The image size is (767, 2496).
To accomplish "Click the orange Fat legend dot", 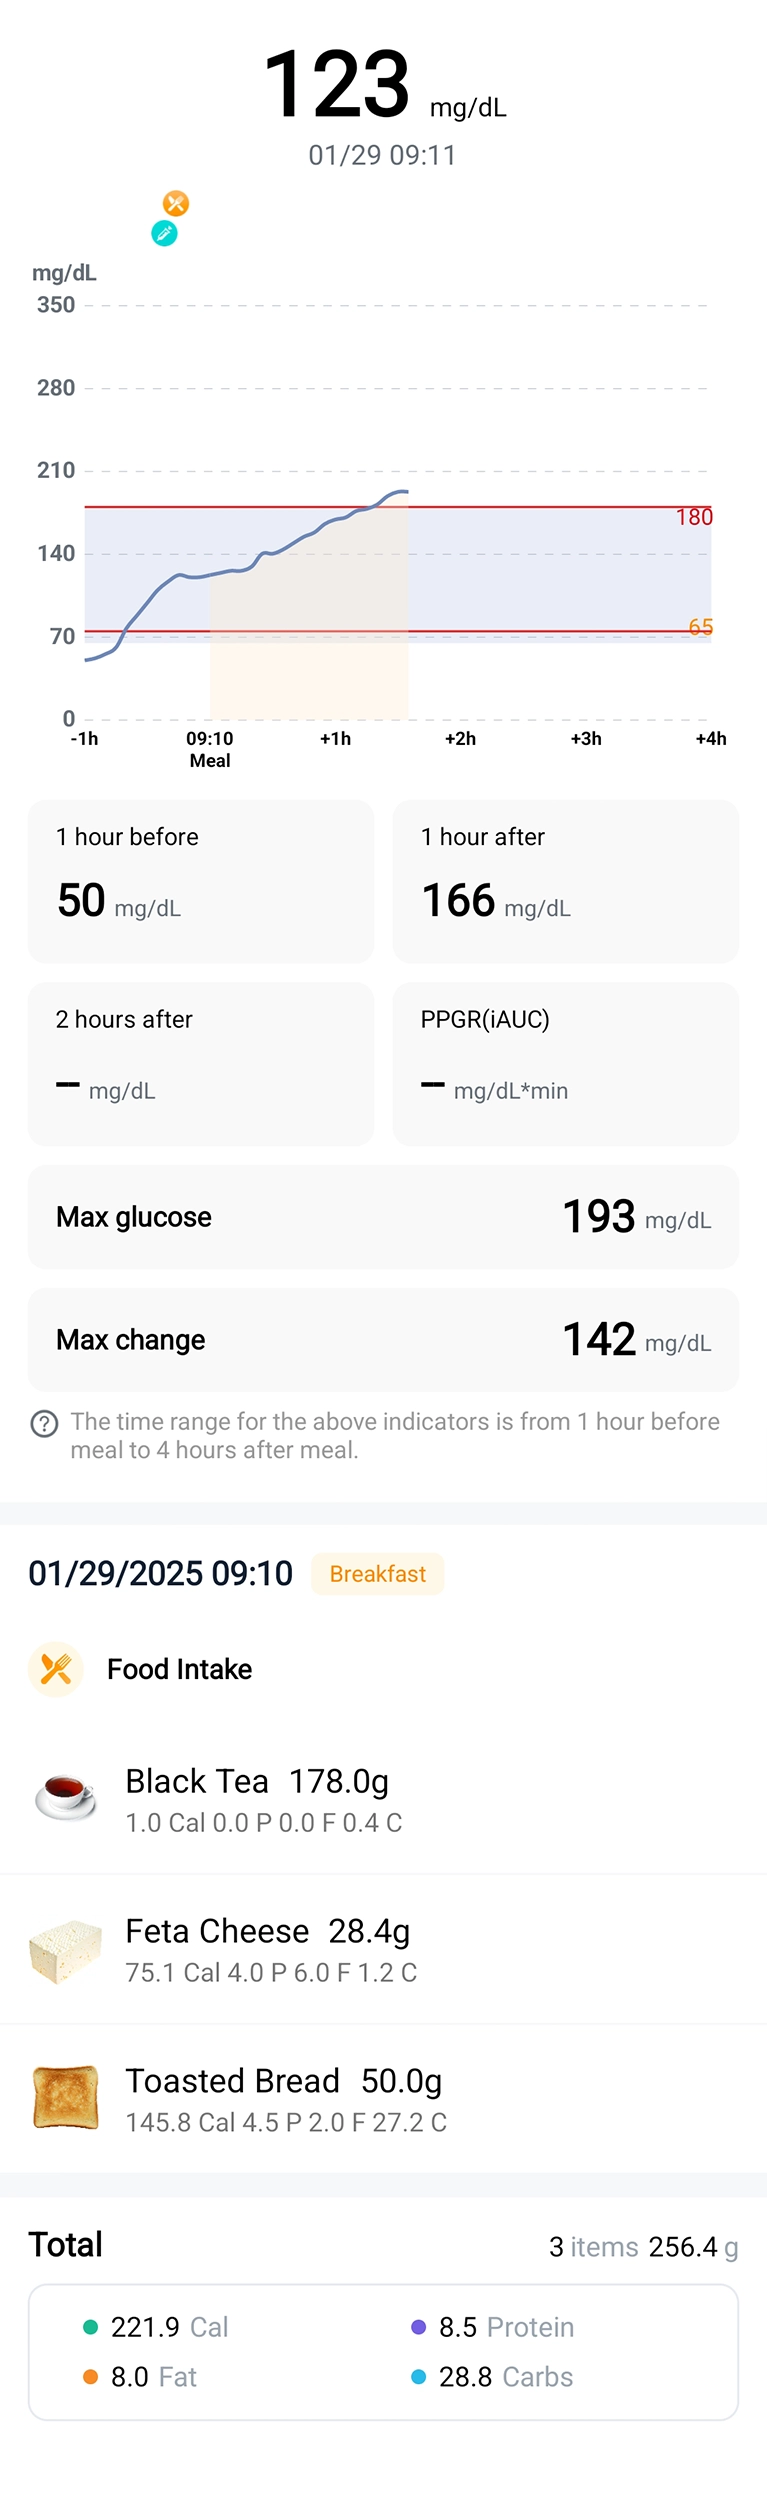I will [91, 2377].
